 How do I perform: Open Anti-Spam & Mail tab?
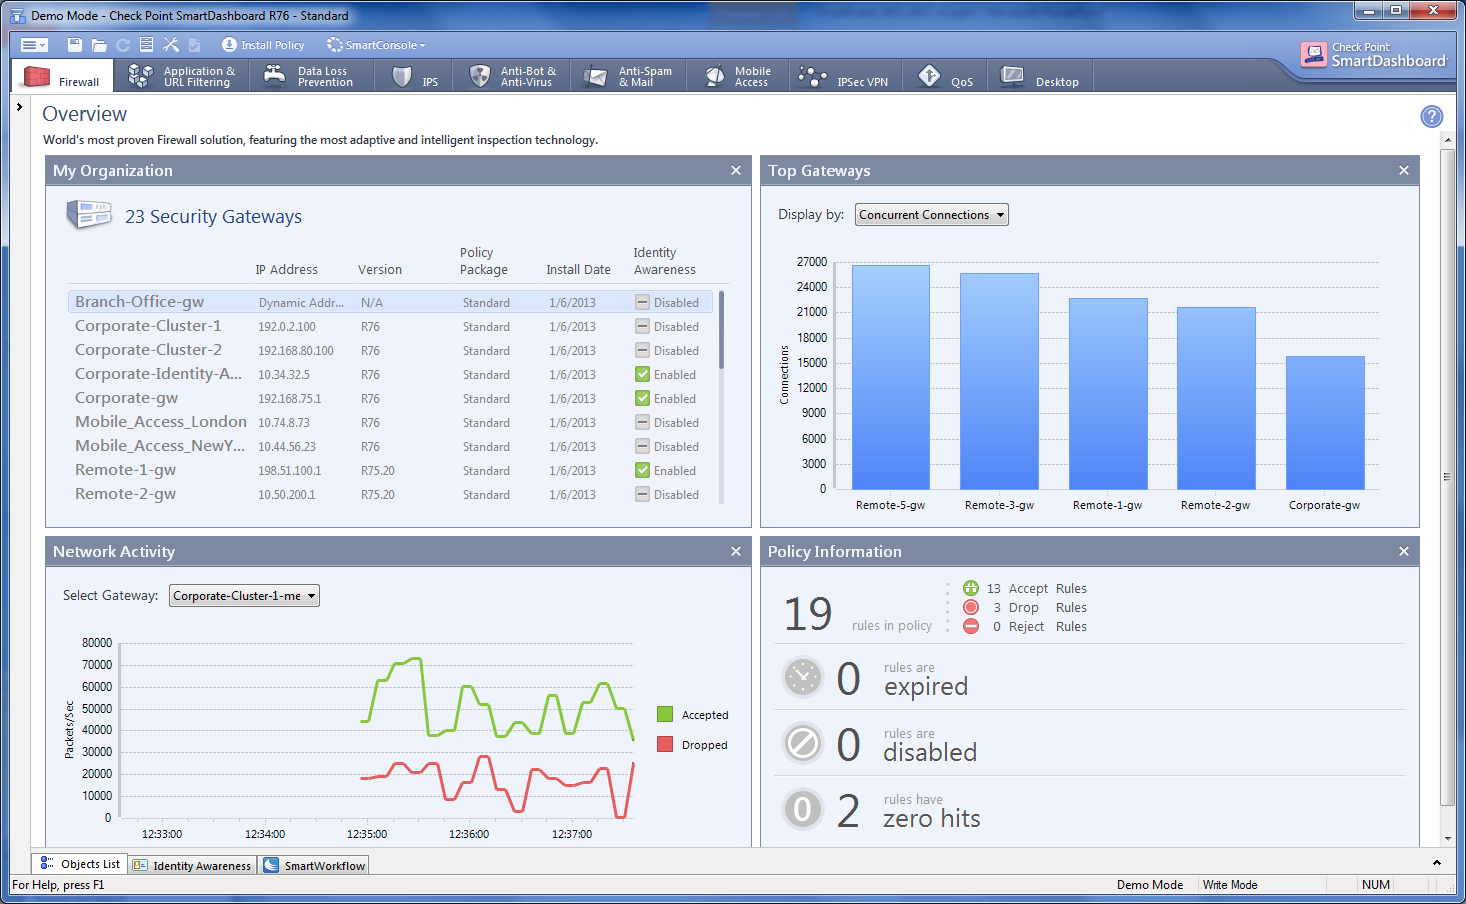pos(629,77)
